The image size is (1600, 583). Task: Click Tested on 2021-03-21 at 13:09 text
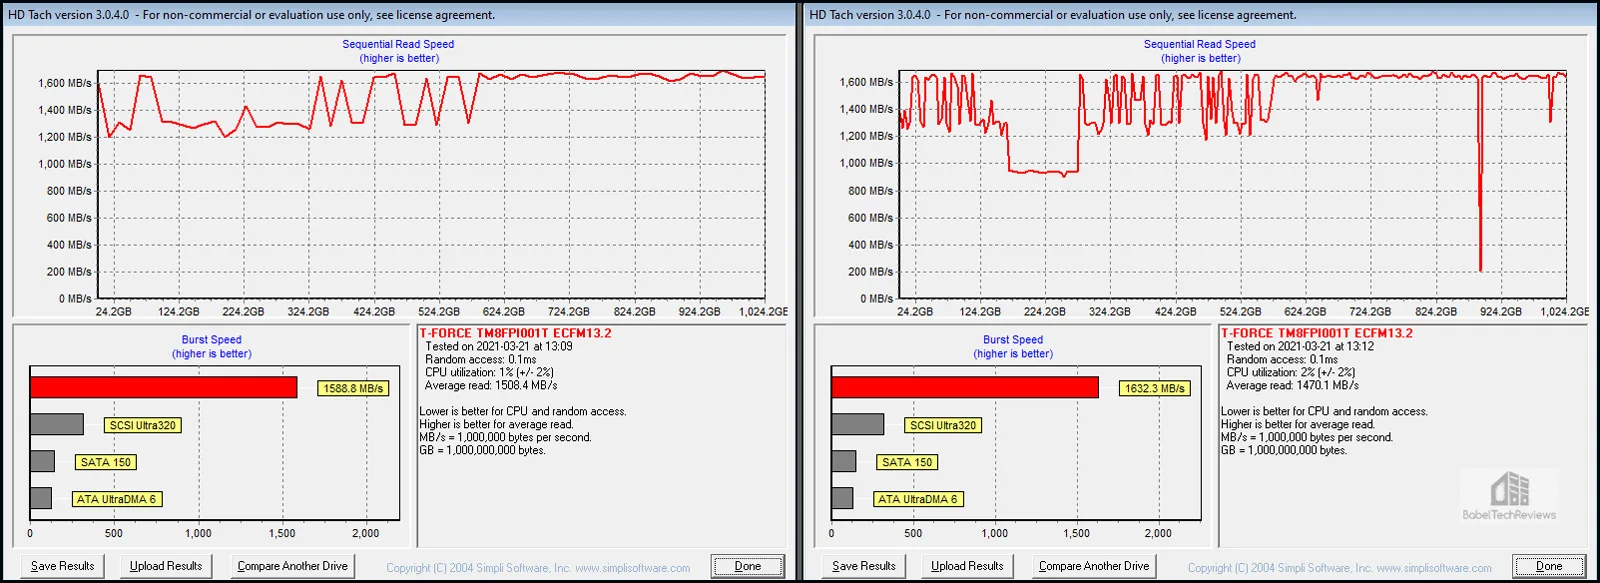[499, 346]
